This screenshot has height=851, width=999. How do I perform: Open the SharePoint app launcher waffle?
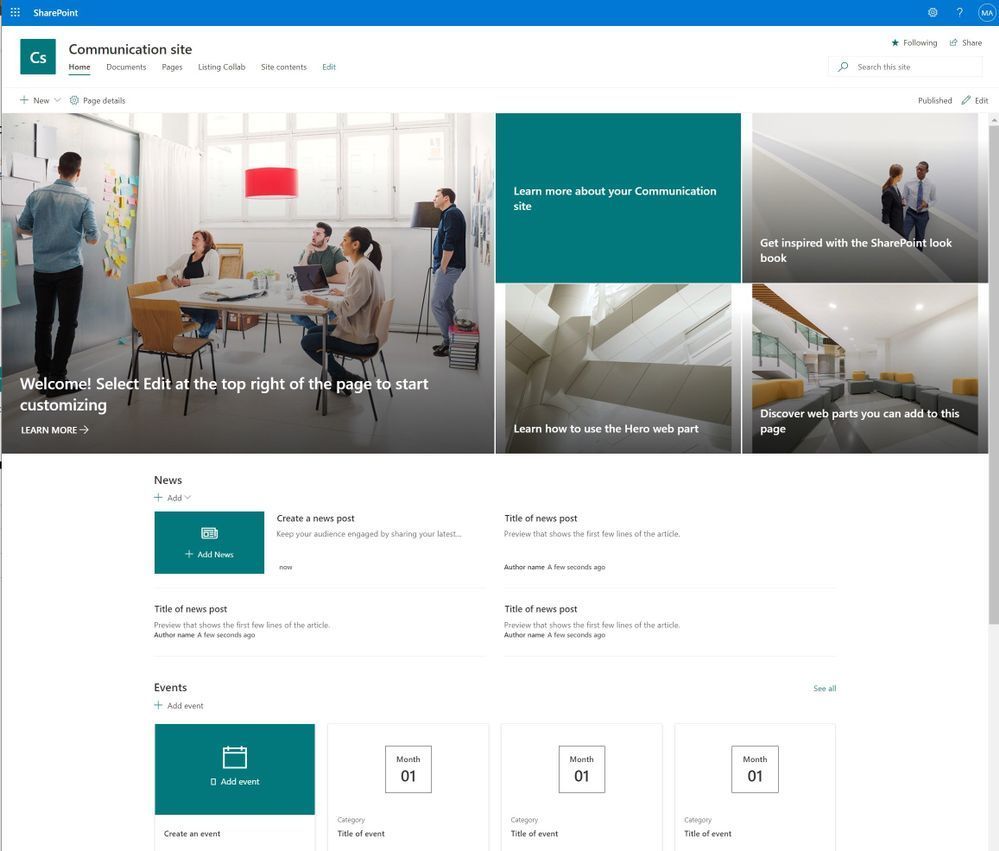pyautogui.click(x=15, y=12)
